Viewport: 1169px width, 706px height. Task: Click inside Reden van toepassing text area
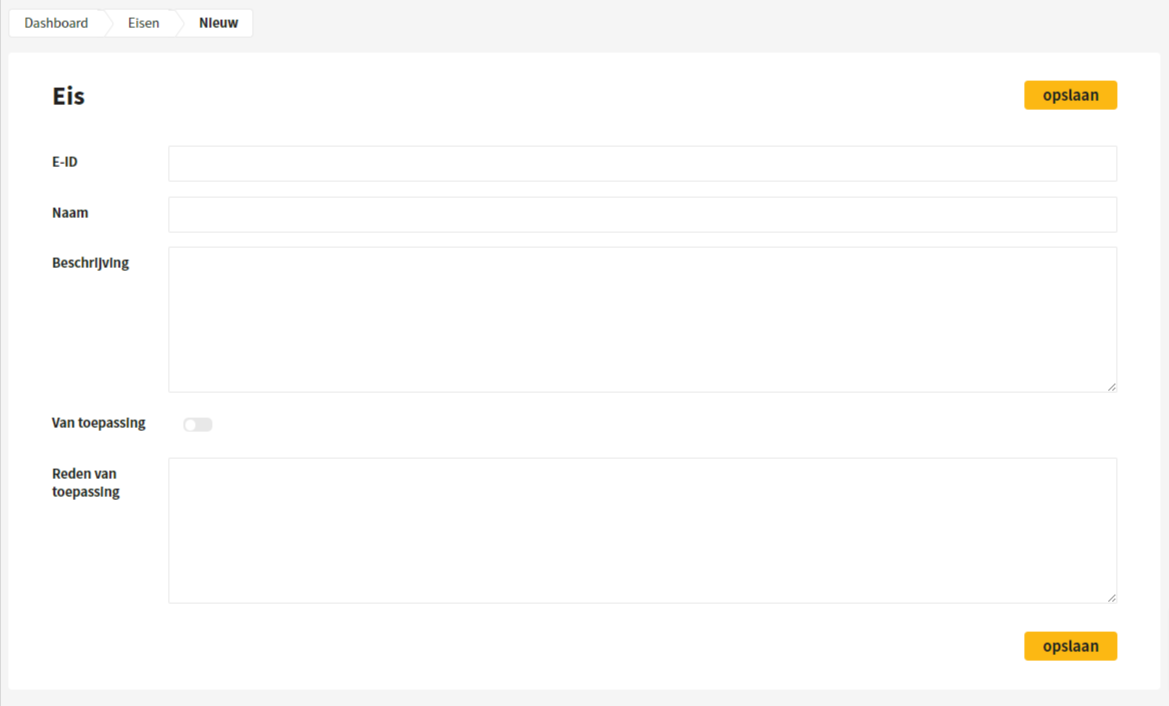coord(643,531)
